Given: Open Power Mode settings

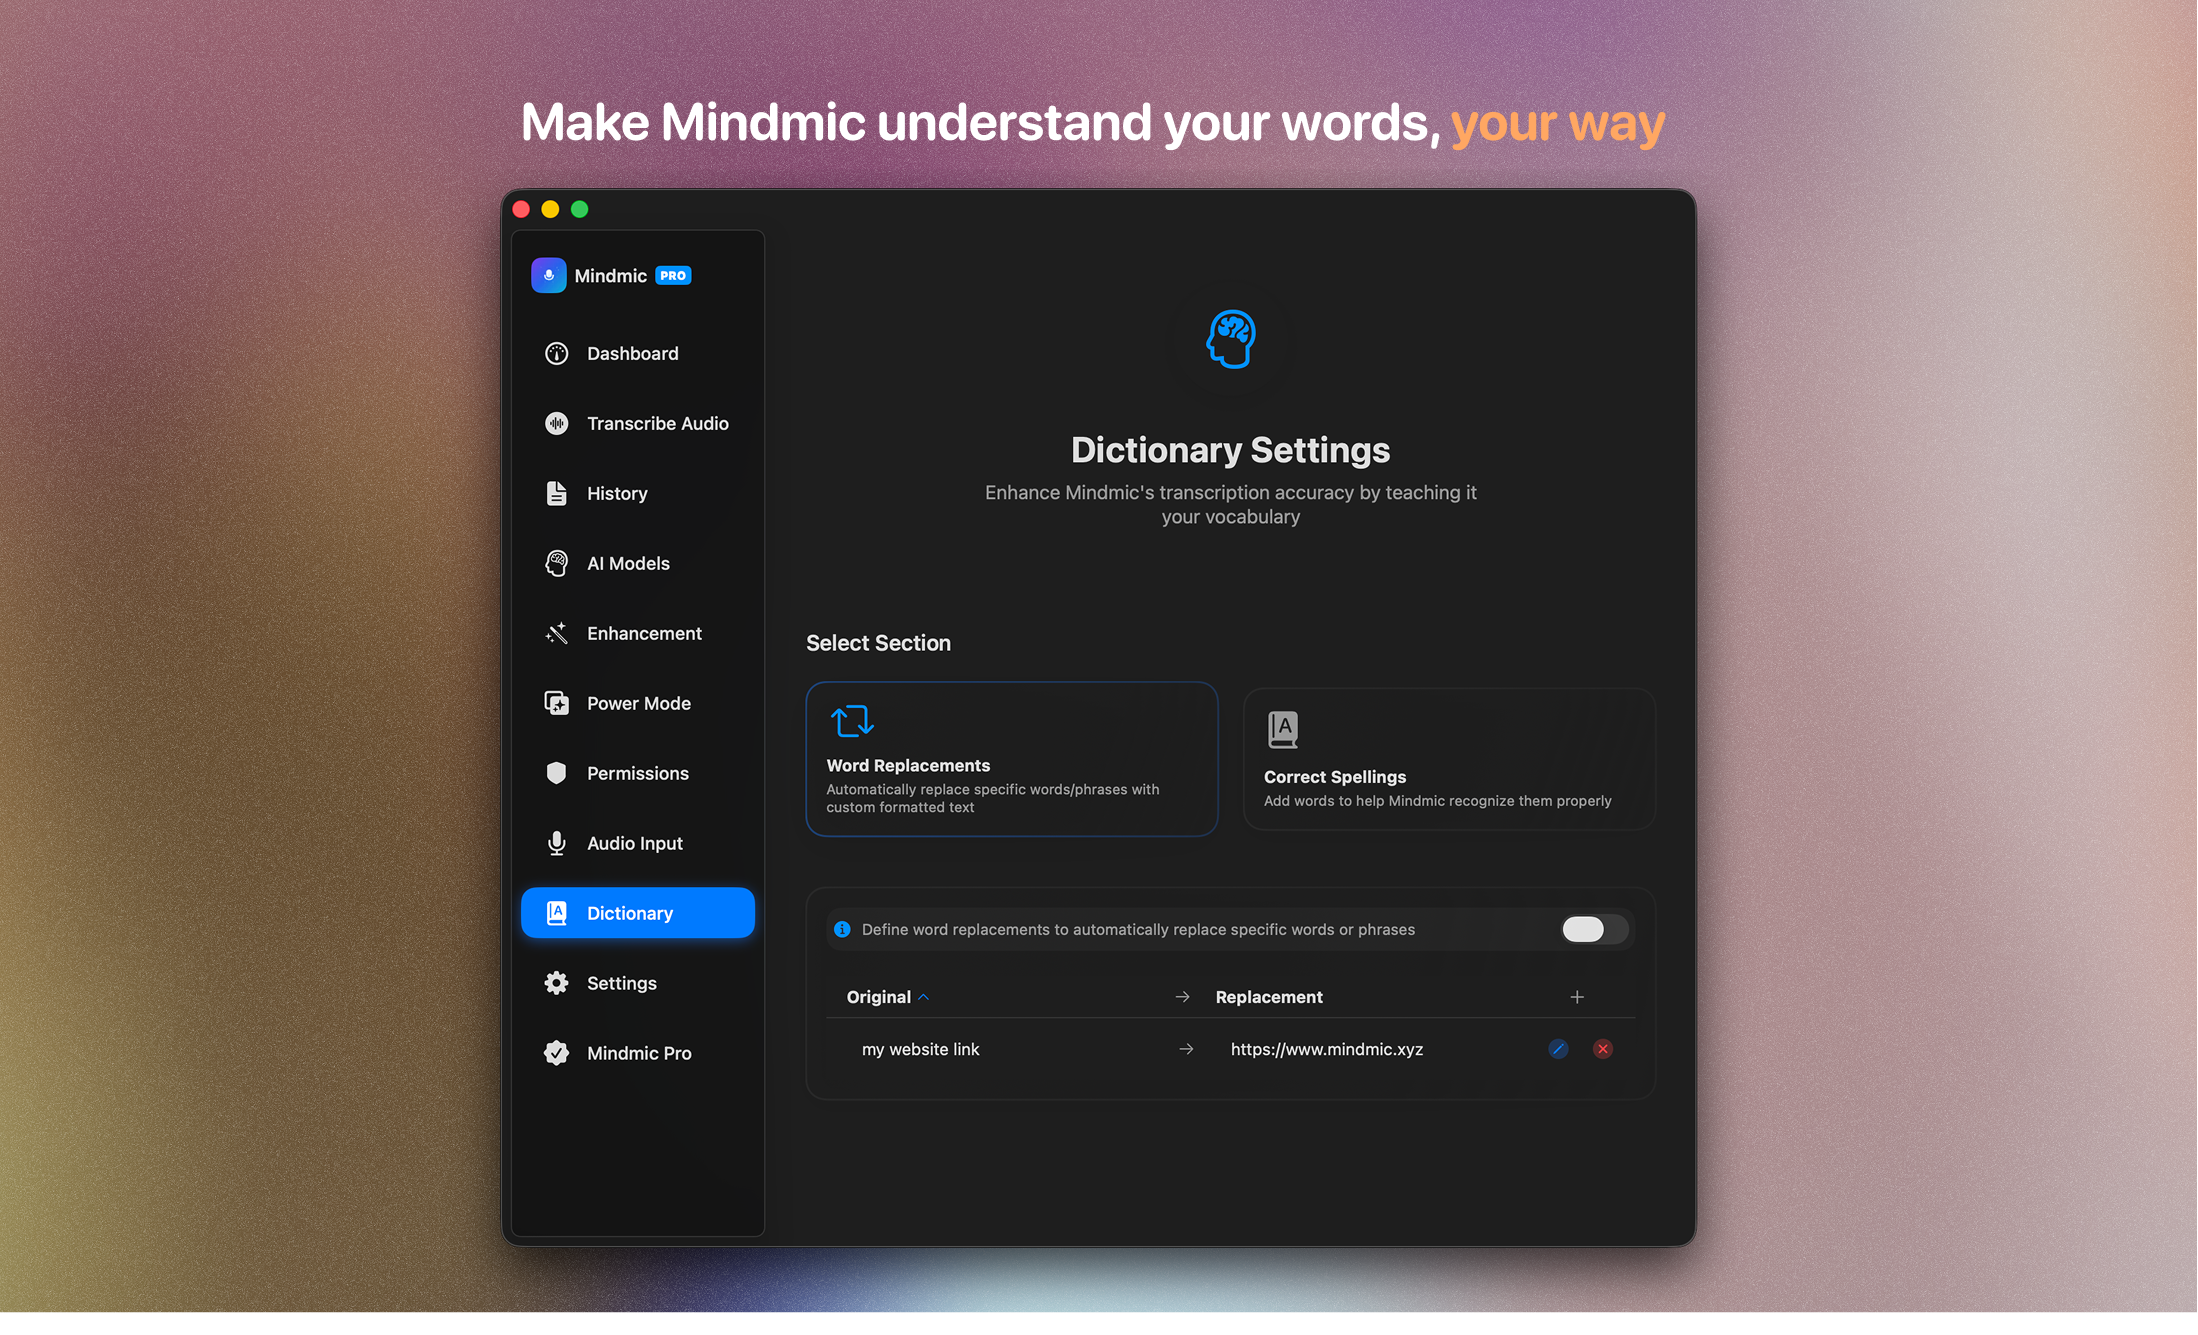Looking at the screenshot, I should click(x=639, y=703).
